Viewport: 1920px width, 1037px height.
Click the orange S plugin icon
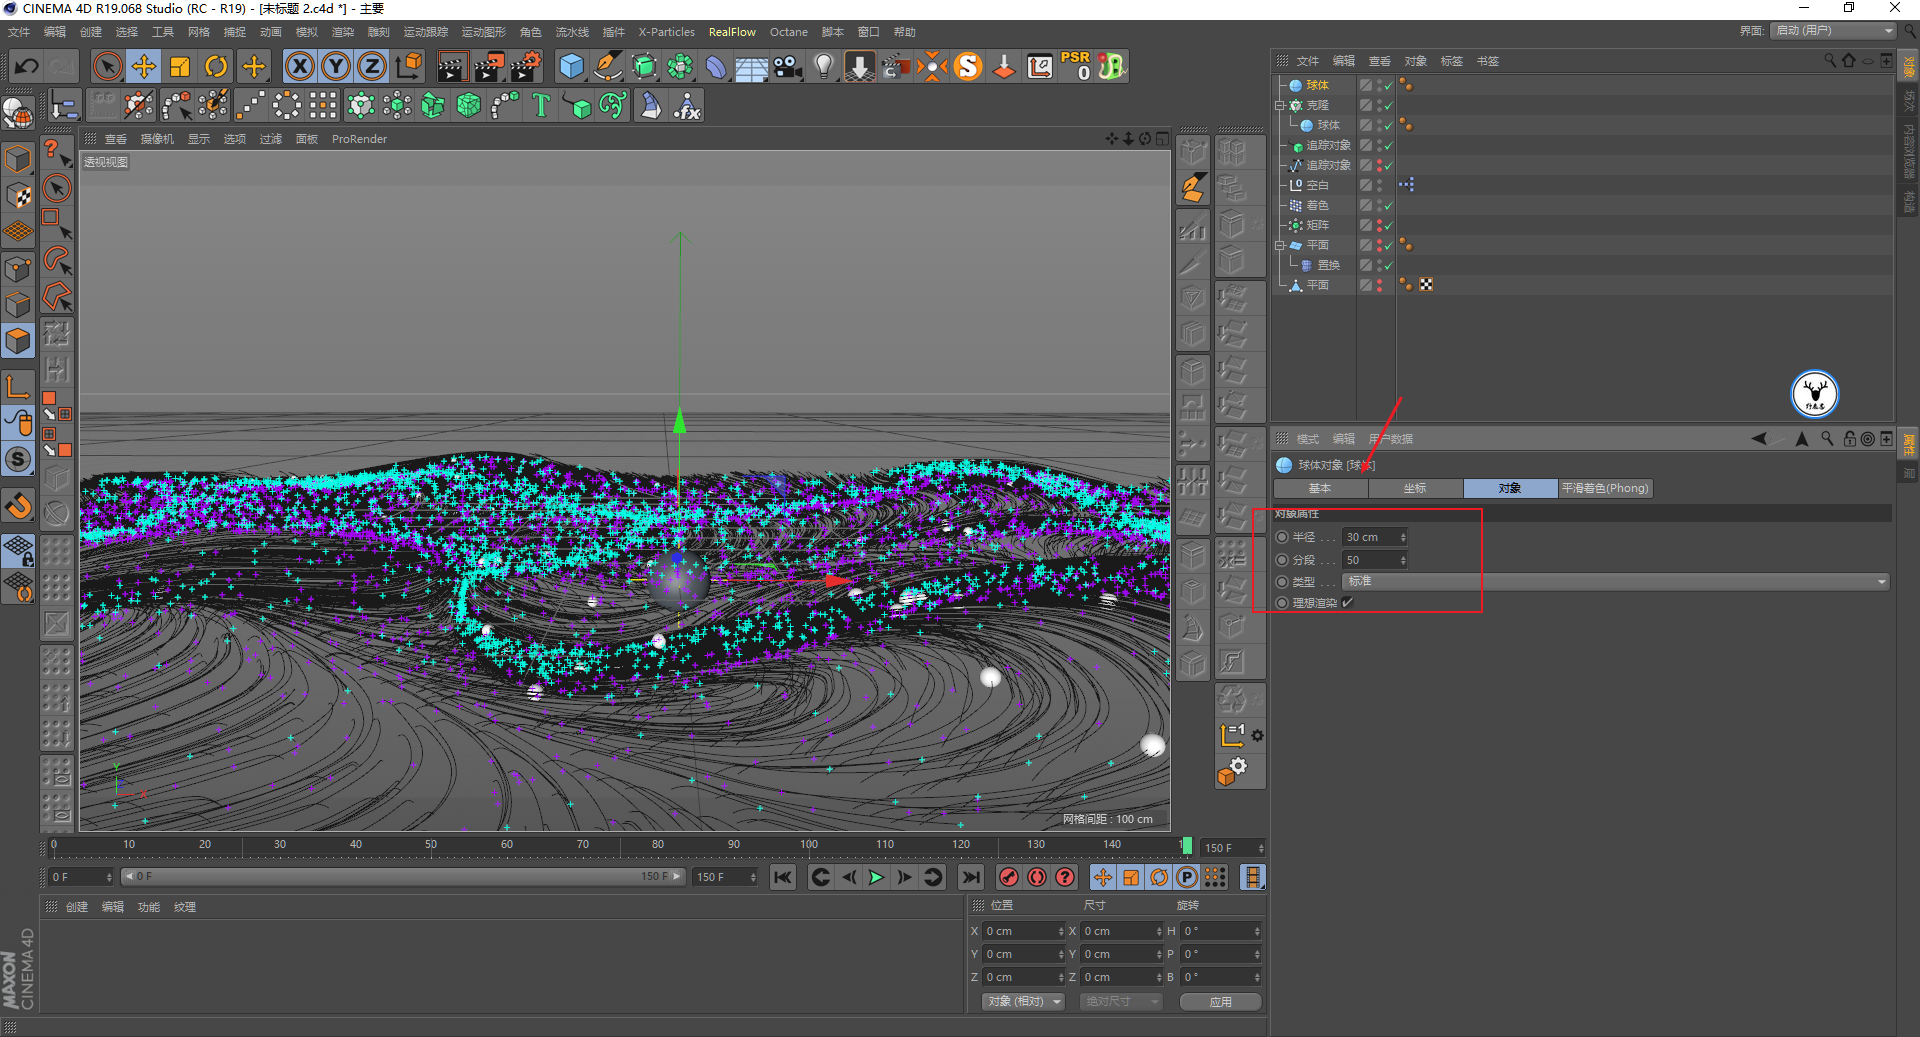click(968, 67)
